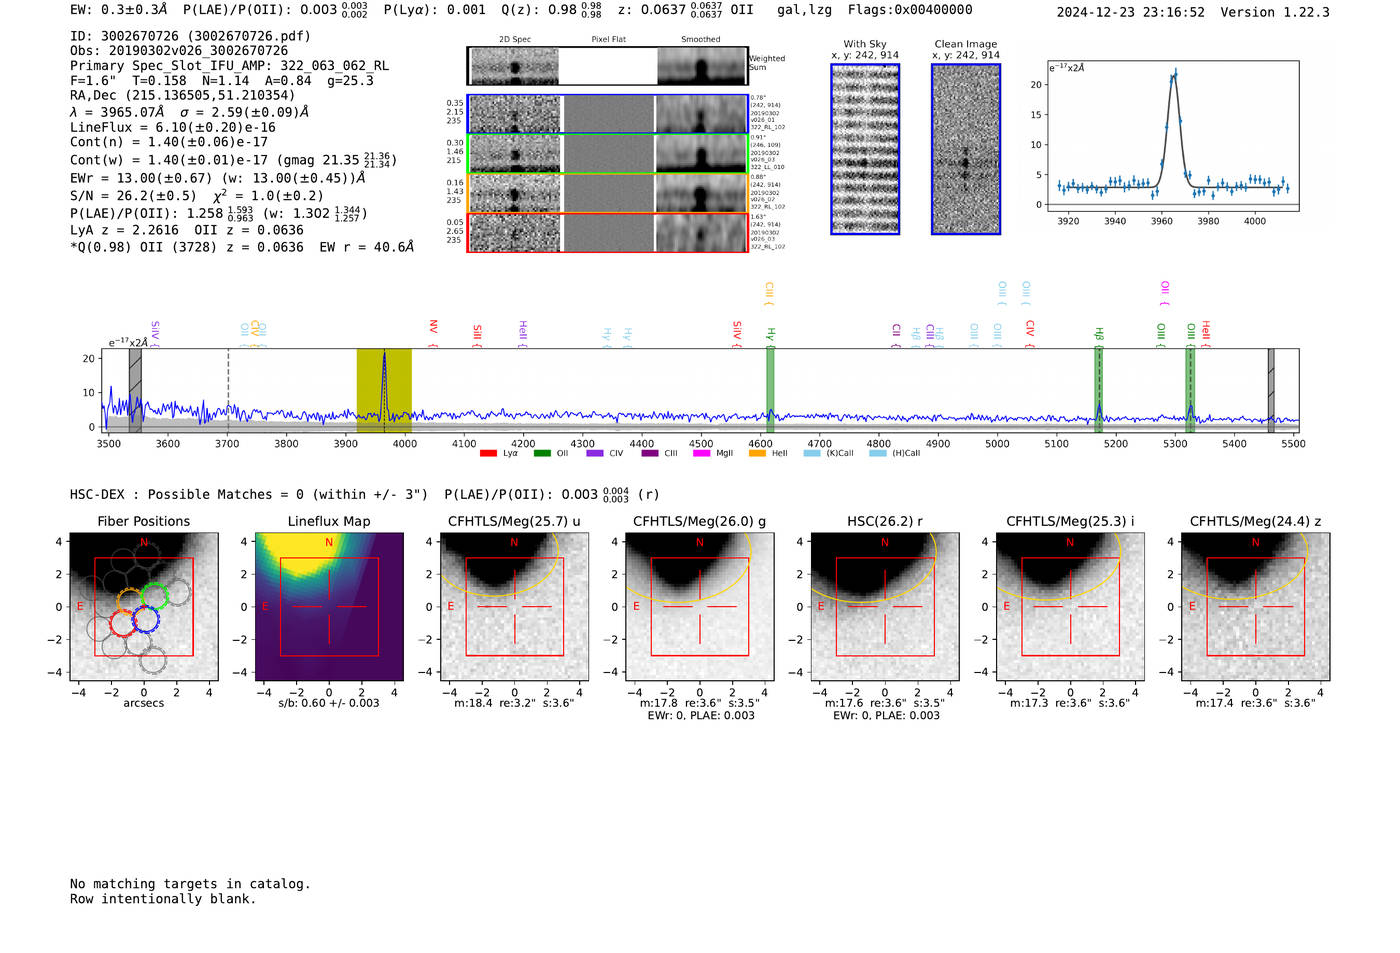The image size is (1400, 953).
Task: Select the blue-bordered 2D spectrum row
Action: click(x=607, y=114)
